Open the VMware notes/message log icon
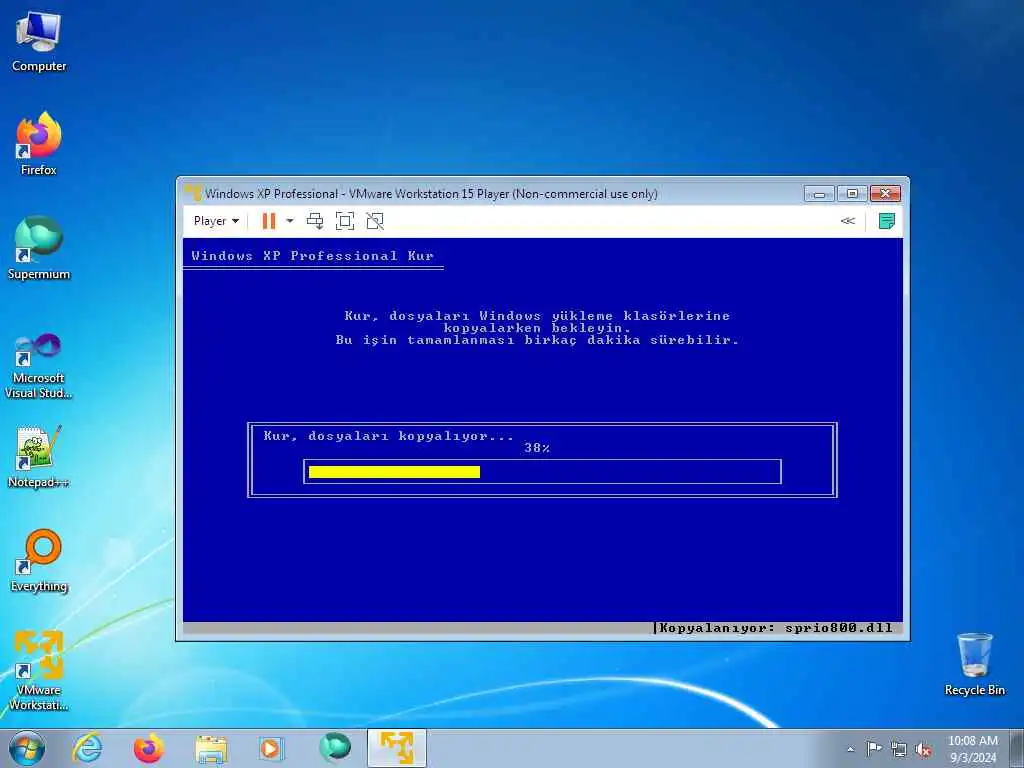This screenshot has height=768, width=1024. click(x=886, y=221)
